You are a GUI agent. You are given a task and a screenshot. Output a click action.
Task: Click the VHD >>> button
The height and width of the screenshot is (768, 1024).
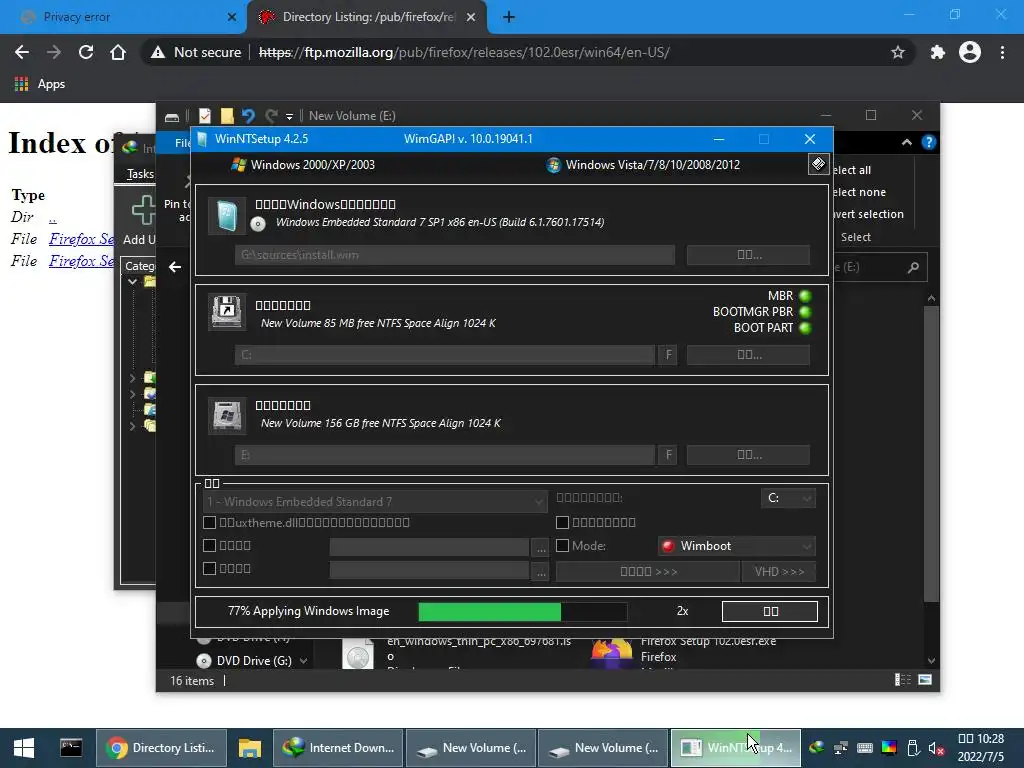point(778,571)
